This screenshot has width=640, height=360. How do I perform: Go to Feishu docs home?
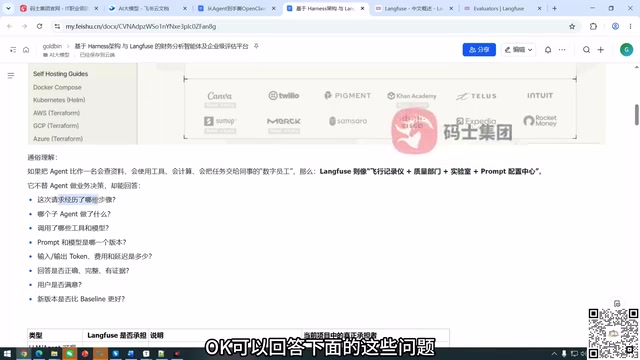(26, 50)
